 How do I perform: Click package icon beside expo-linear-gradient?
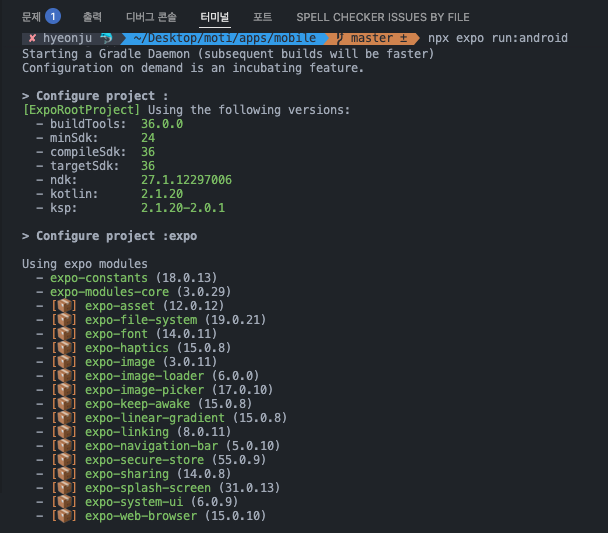65,418
